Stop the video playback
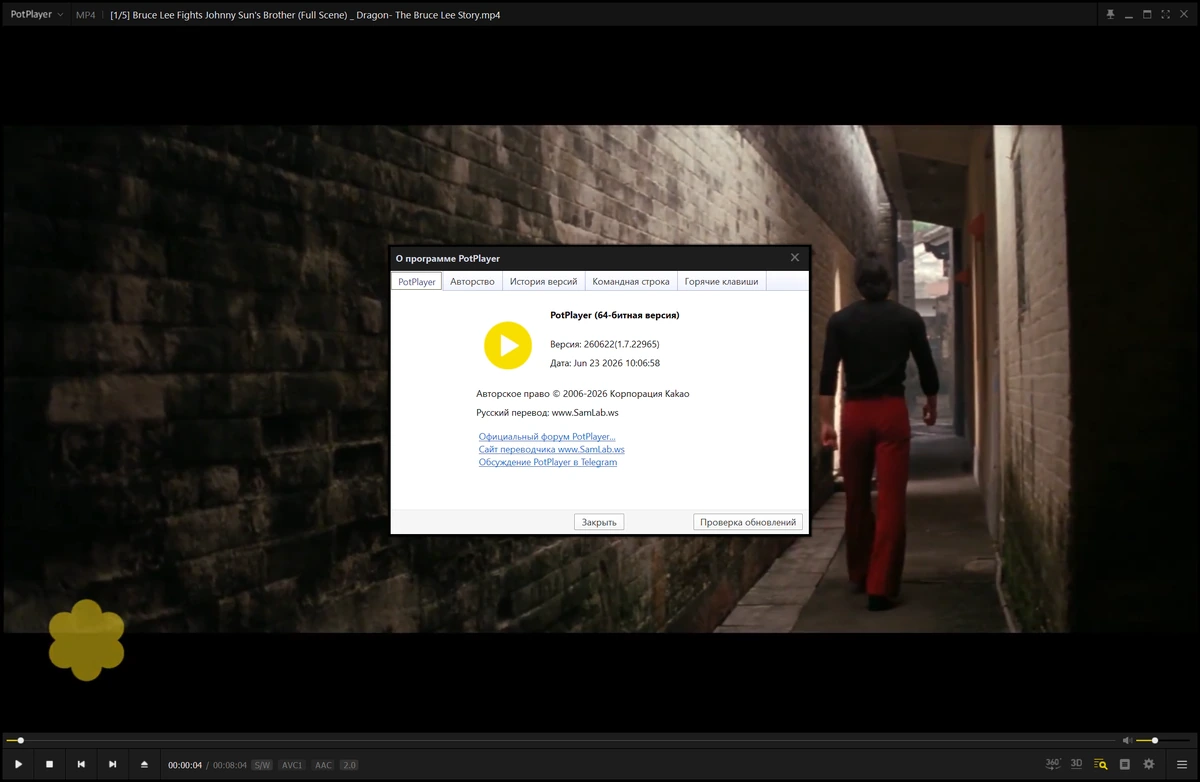The width and height of the screenshot is (1200, 782). [x=49, y=764]
